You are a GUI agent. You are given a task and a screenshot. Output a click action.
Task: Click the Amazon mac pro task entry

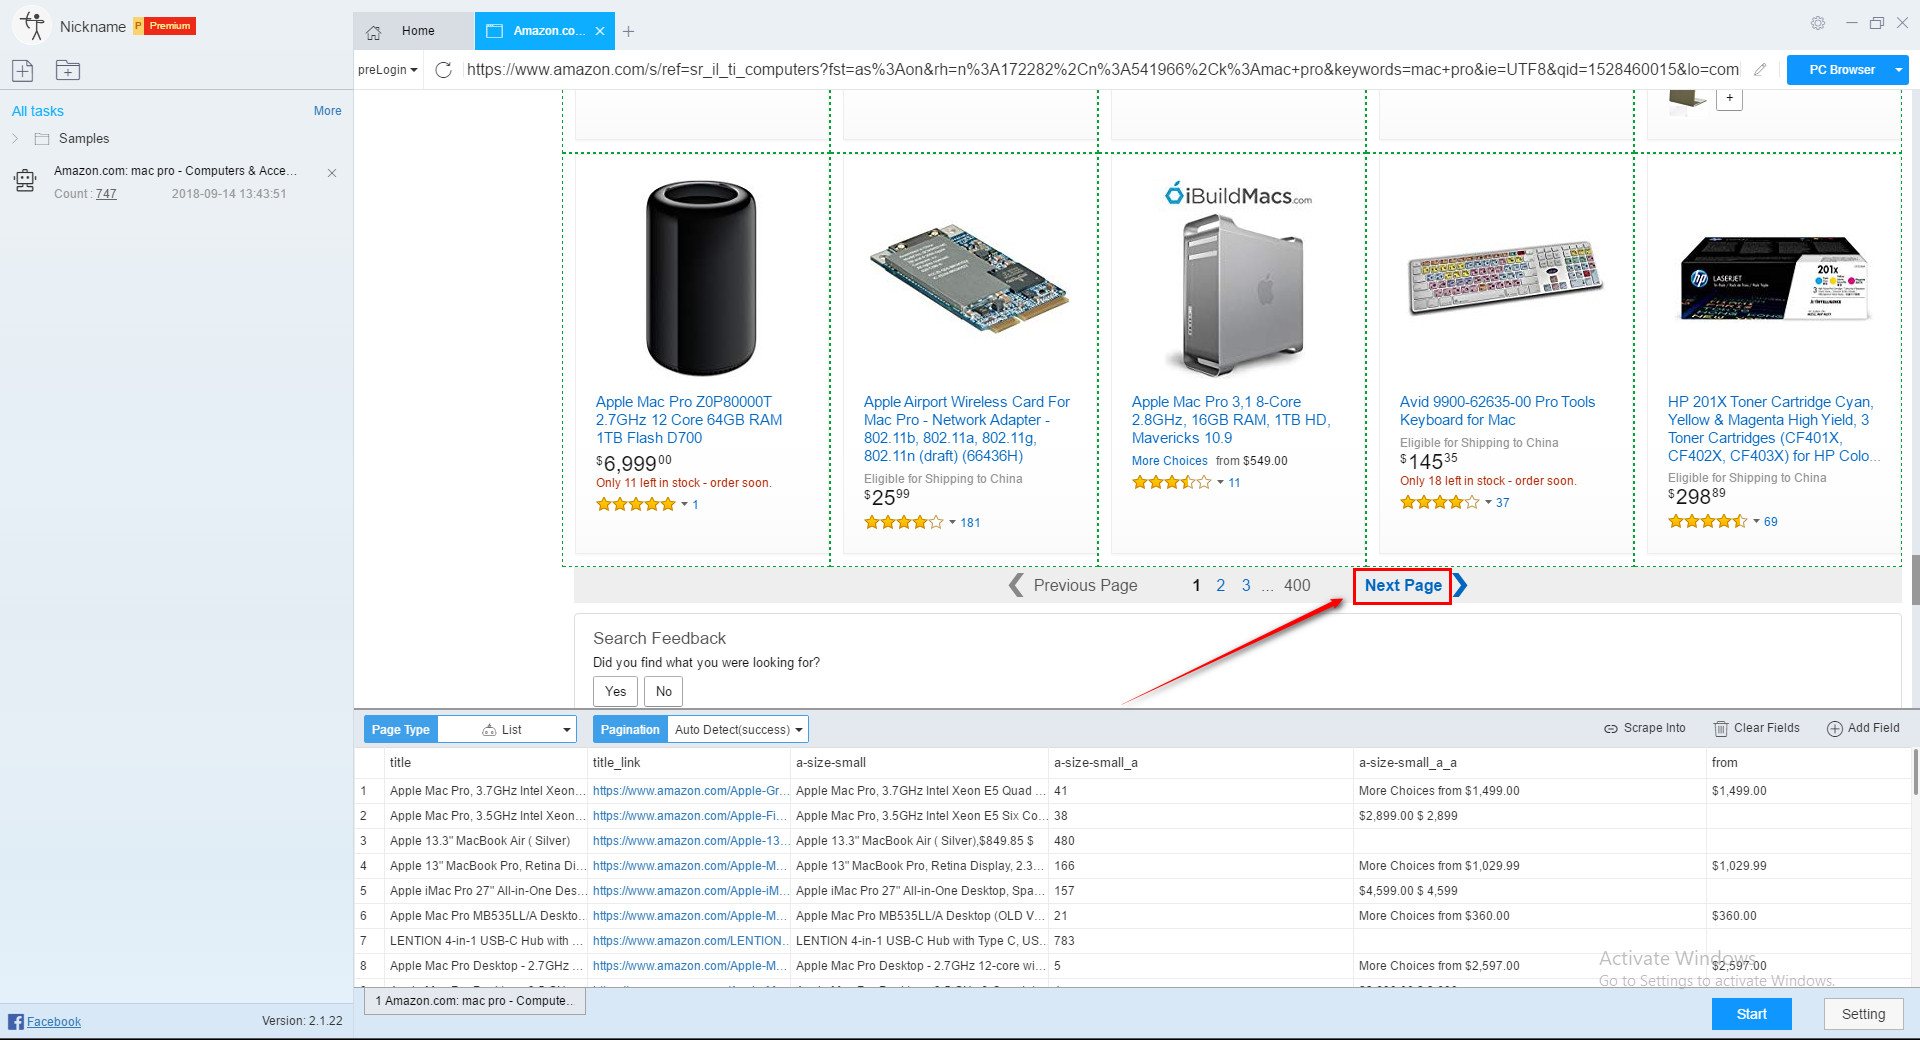coord(177,181)
